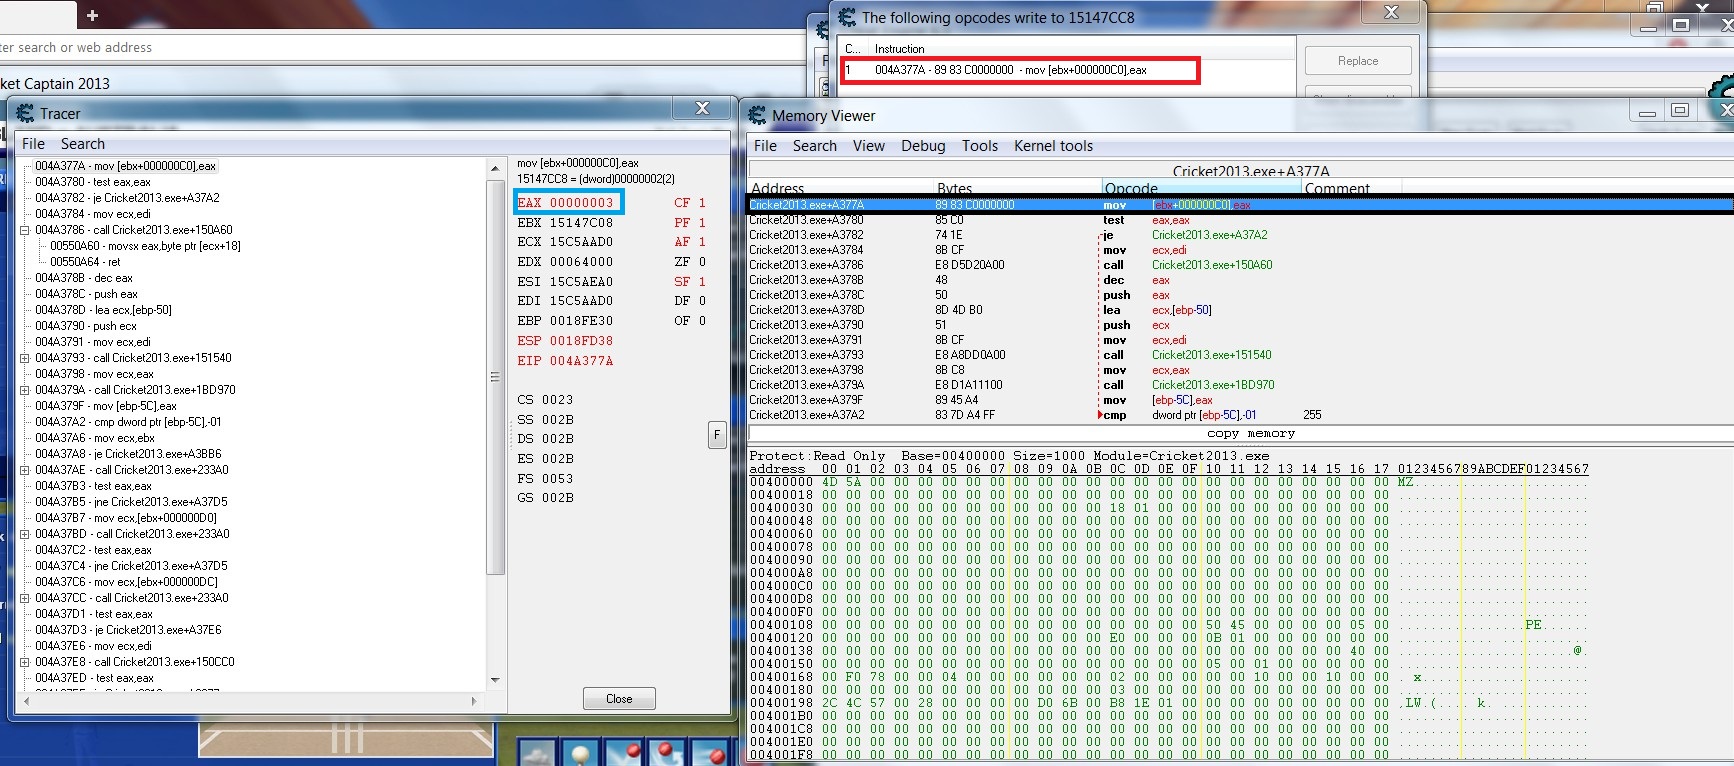Click the white ball icon in game toolbar
The width and height of the screenshot is (1734, 766).
pyautogui.click(x=580, y=754)
